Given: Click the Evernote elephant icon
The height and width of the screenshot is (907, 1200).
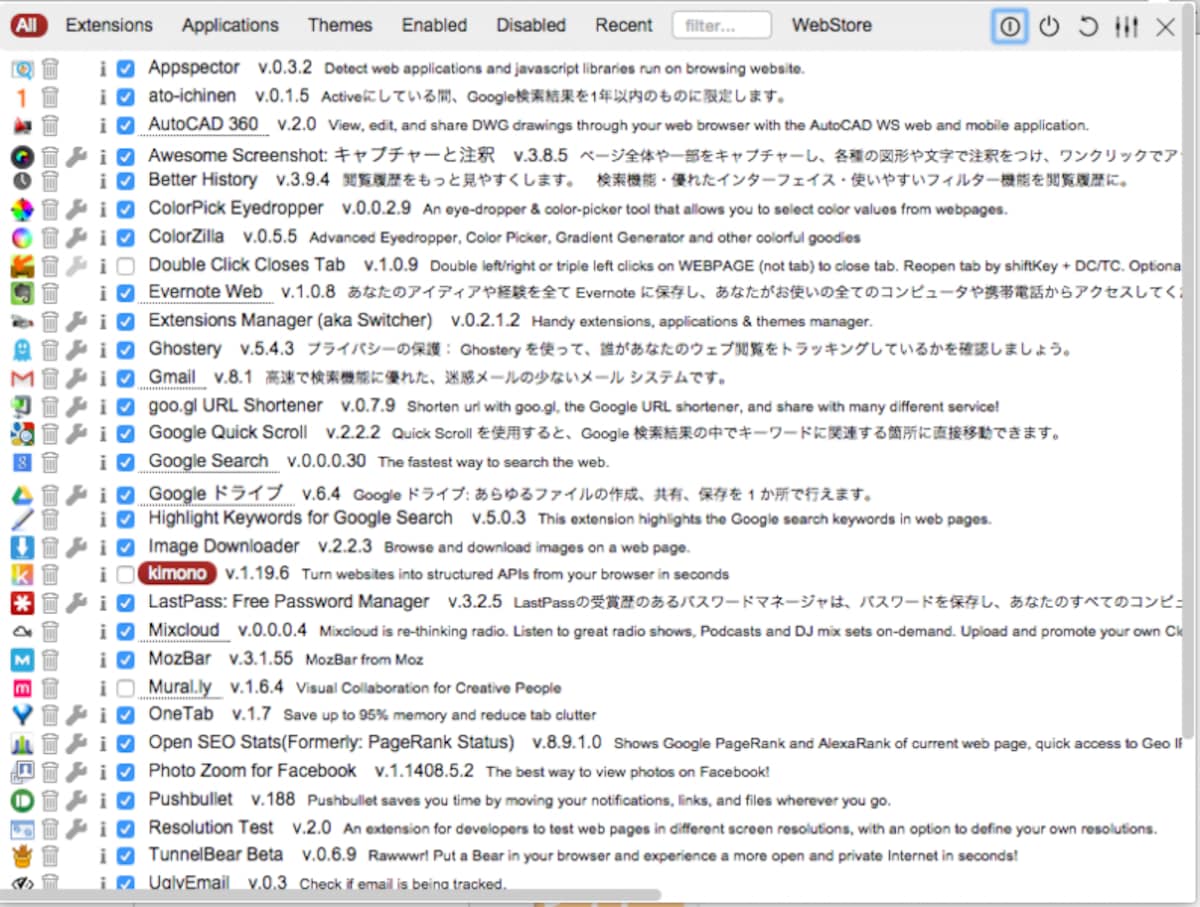Looking at the screenshot, I should click(22, 294).
